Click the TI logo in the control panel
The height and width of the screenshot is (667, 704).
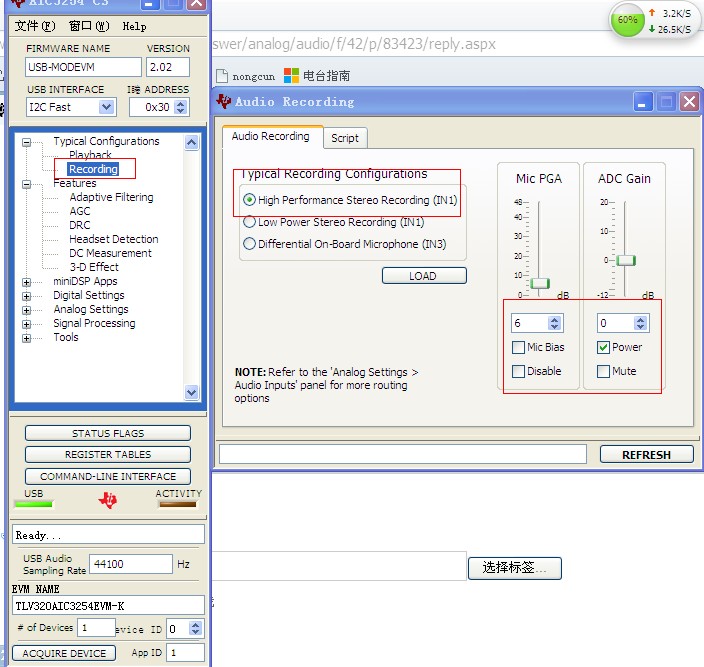tap(108, 500)
